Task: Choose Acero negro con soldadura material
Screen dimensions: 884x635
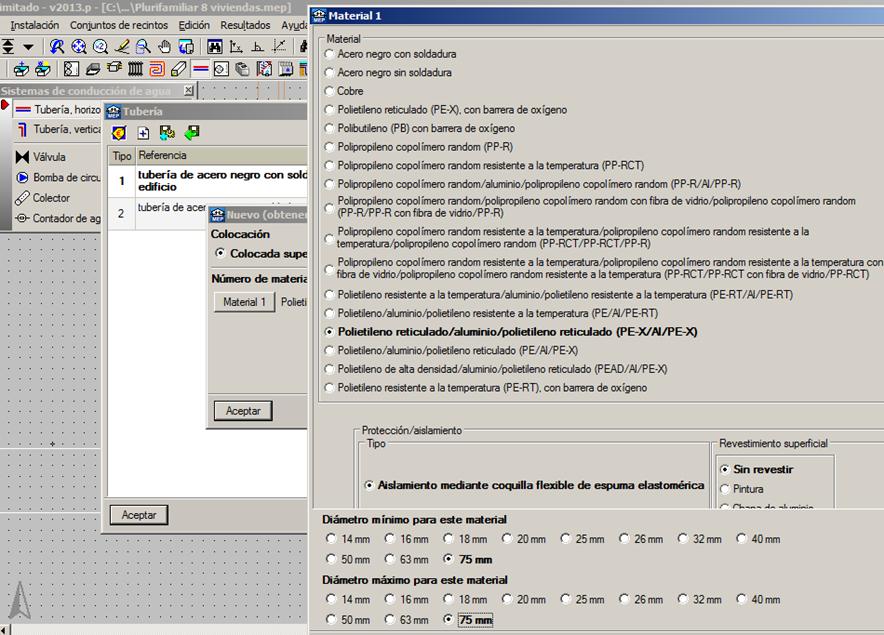Action: [x=330, y=54]
